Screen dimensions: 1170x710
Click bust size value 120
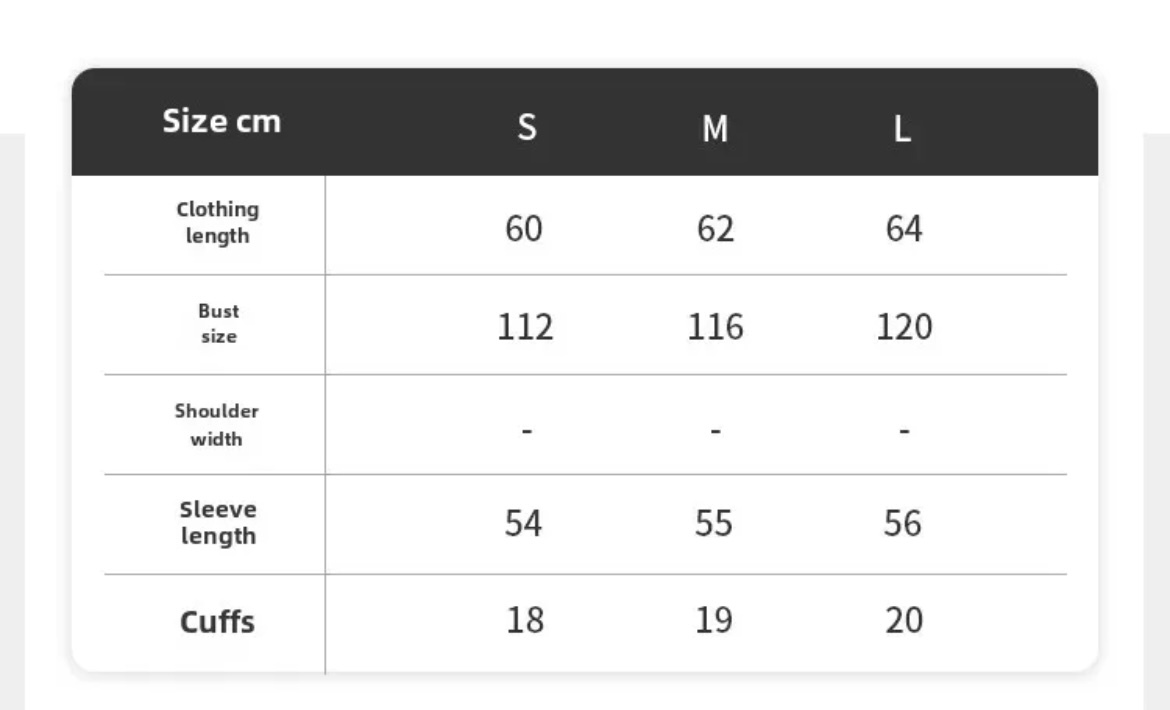tap(903, 327)
